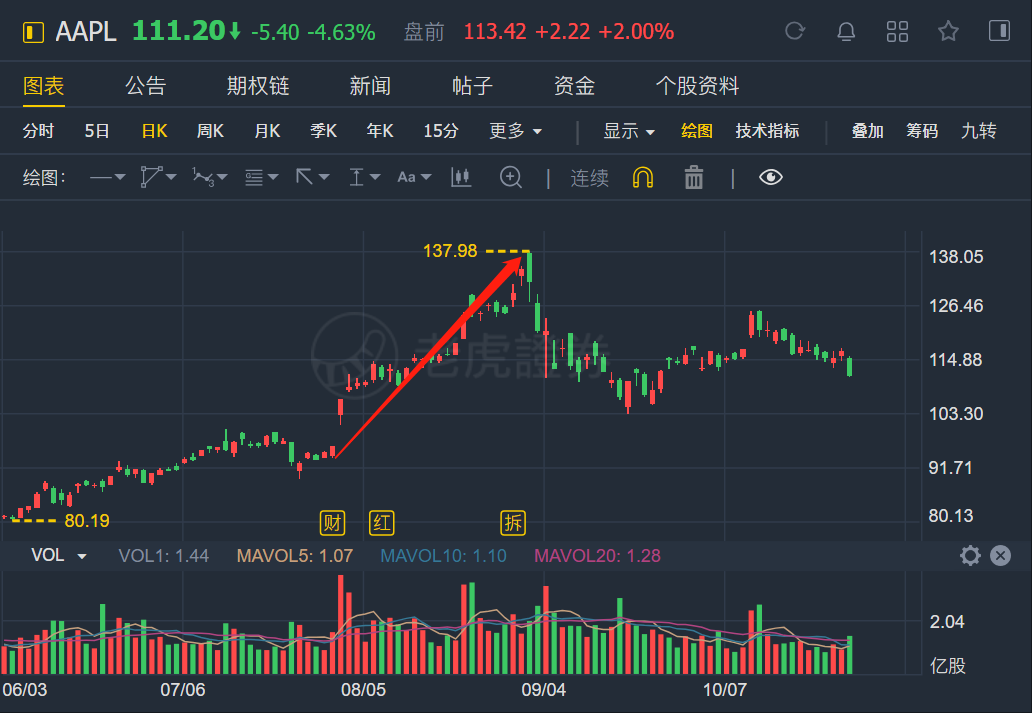Click the 财 earnings marker on chart
The height and width of the screenshot is (713, 1032).
332,522
